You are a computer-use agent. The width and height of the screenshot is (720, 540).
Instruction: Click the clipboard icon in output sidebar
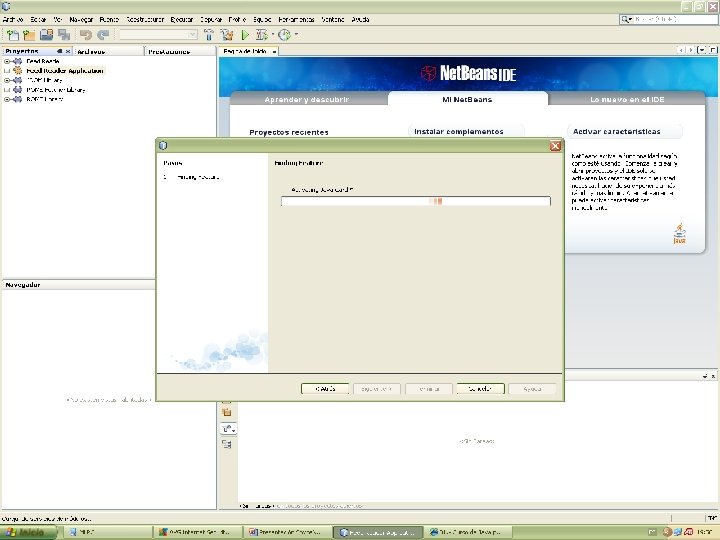(x=227, y=412)
